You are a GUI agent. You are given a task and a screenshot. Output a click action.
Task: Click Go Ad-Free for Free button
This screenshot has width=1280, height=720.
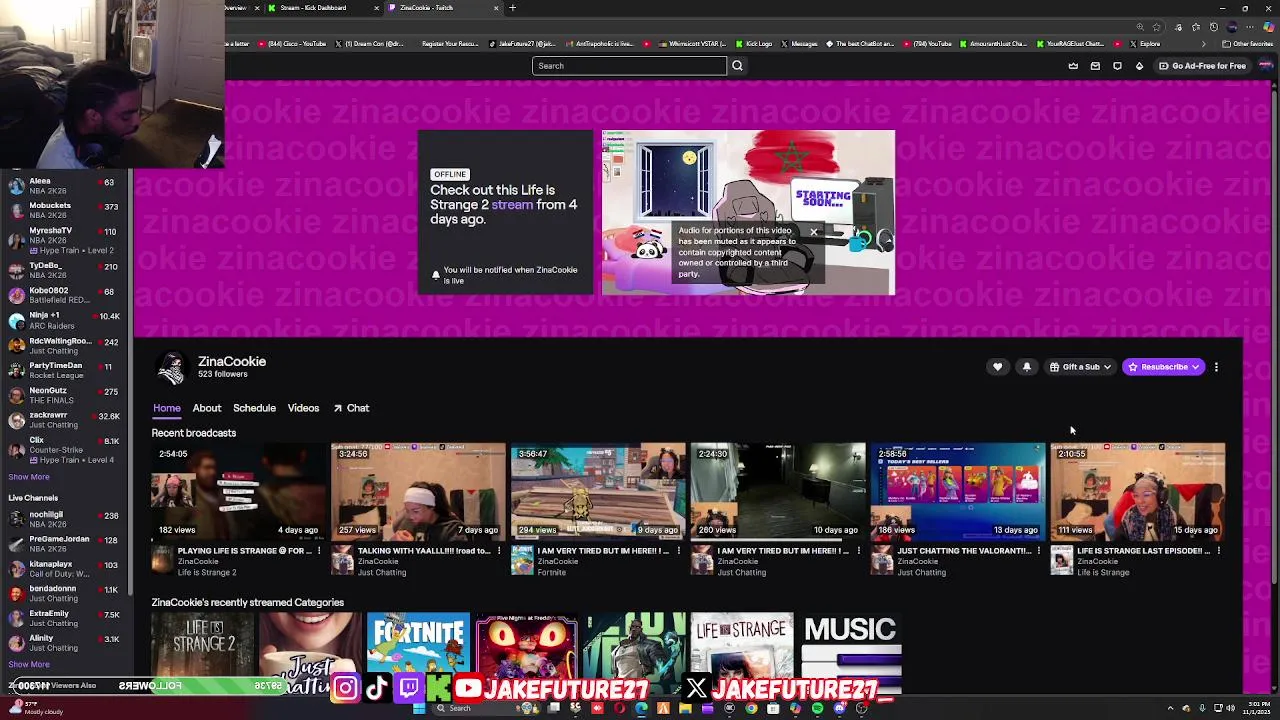1202,66
